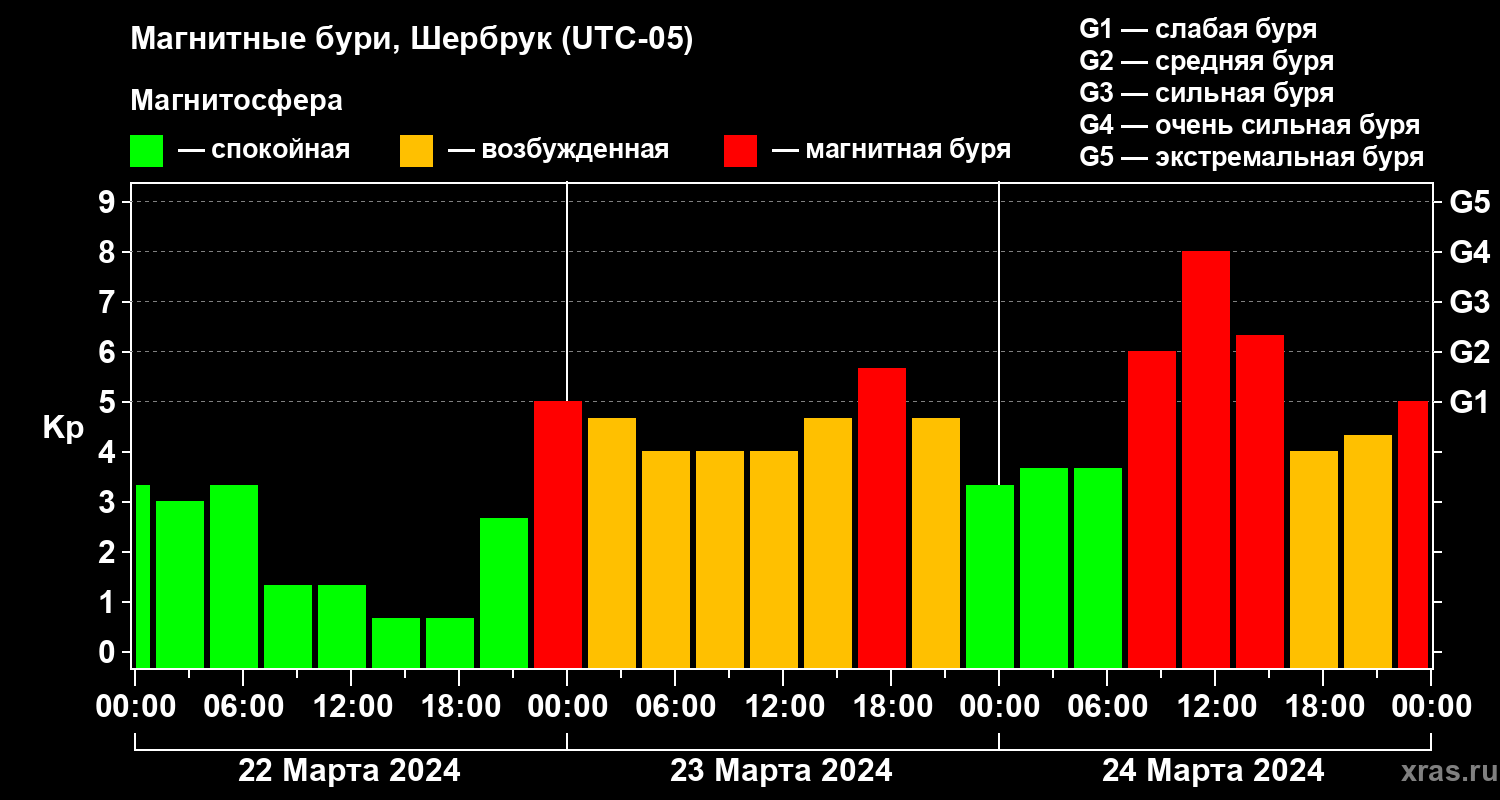Select the partial red bar at far right edge
This screenshot has width=1500, height=800.
(x=1413, y=534)
